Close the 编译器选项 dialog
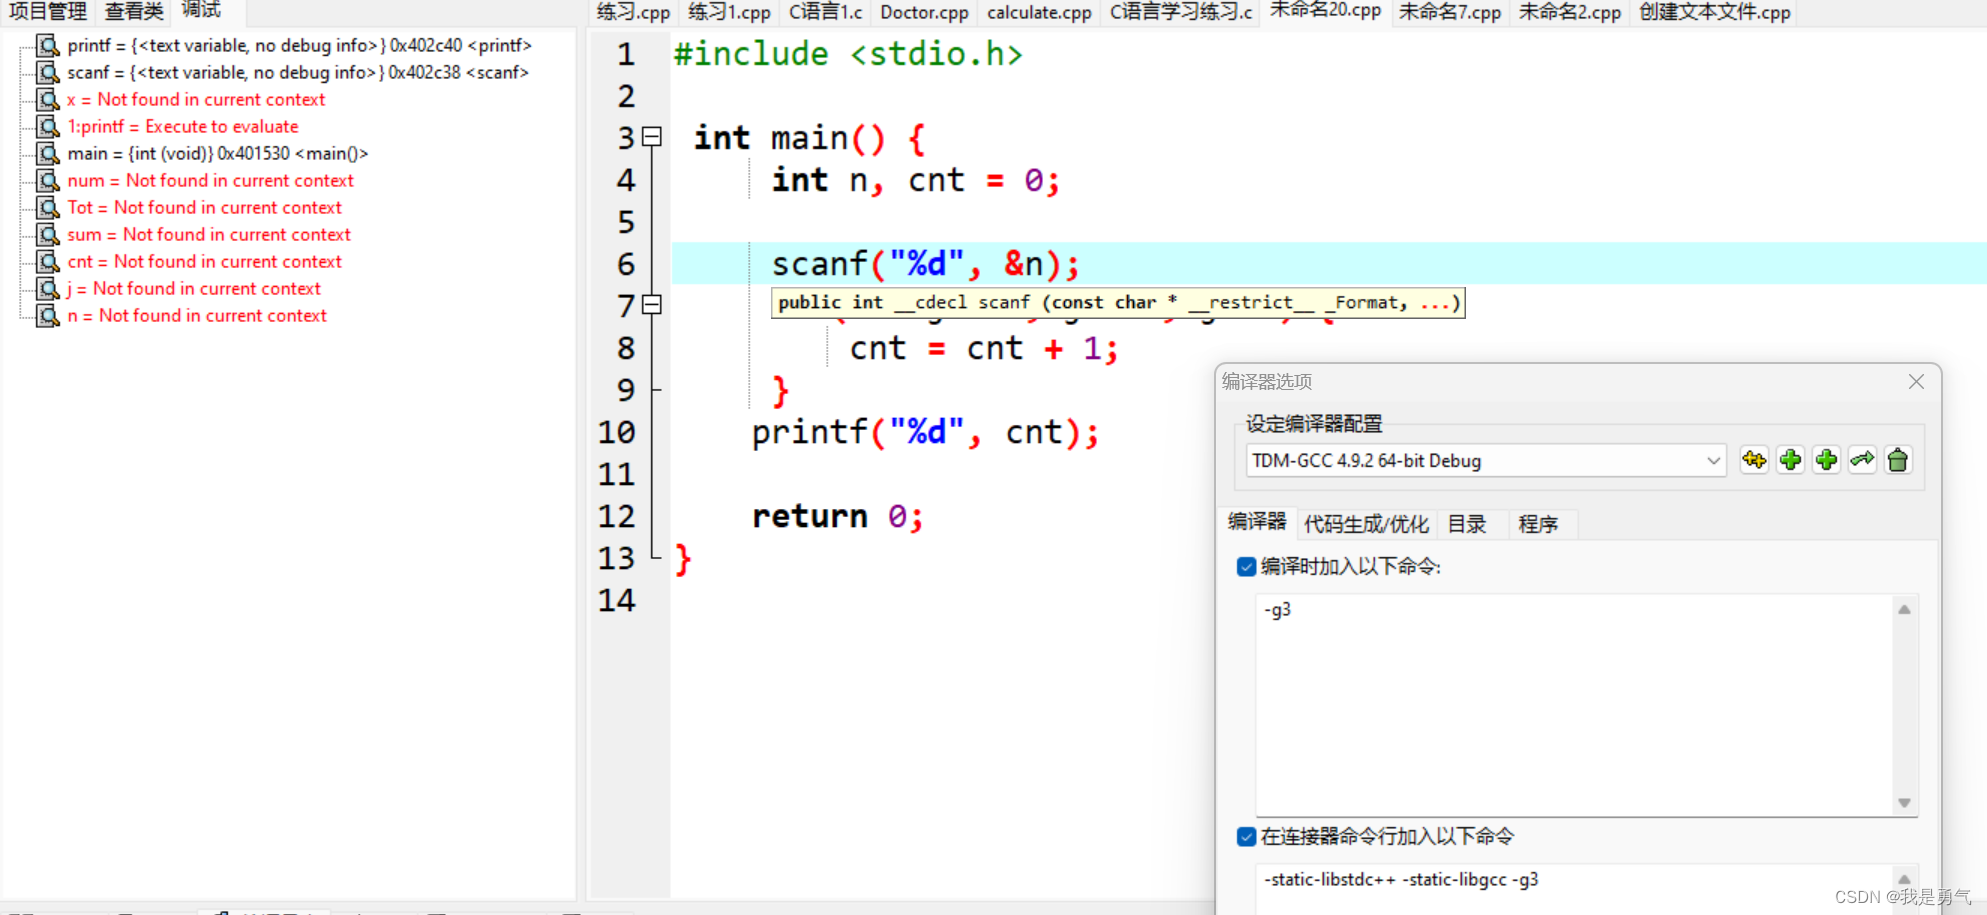Screen dimensions: 1987x915 tap(1916, 381)
